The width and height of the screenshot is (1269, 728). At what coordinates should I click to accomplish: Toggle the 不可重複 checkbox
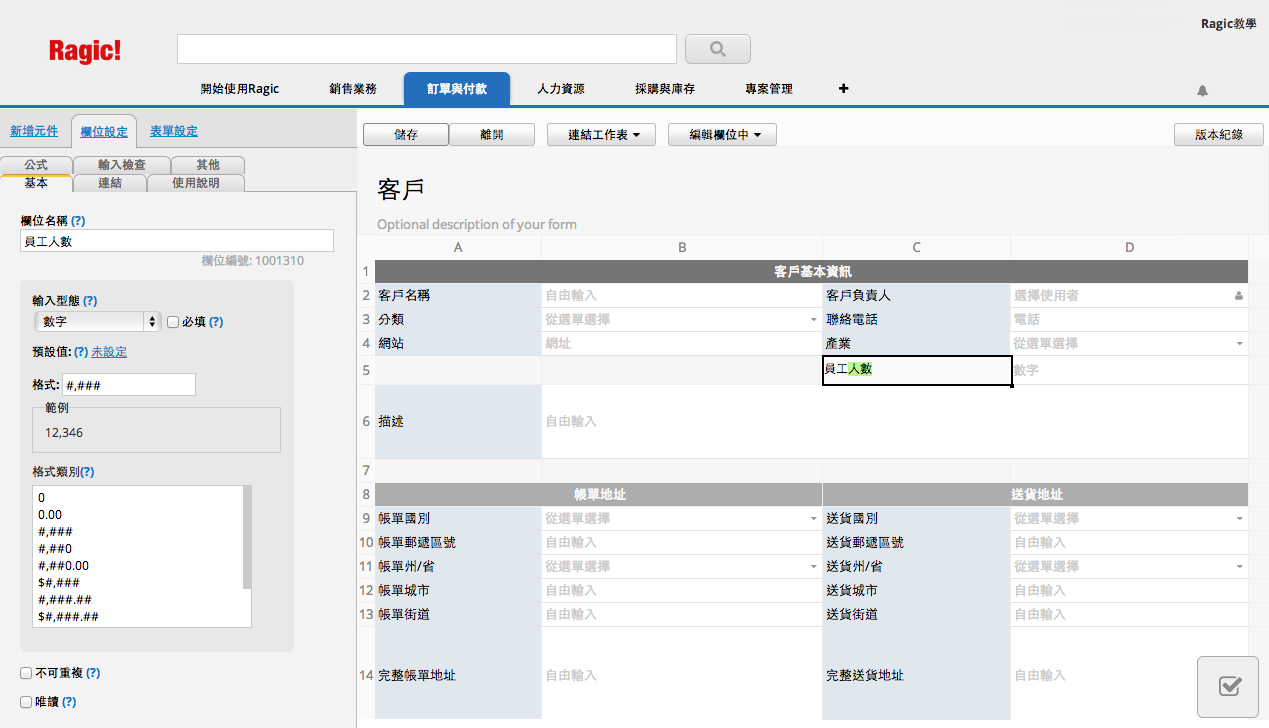[26, 674]
